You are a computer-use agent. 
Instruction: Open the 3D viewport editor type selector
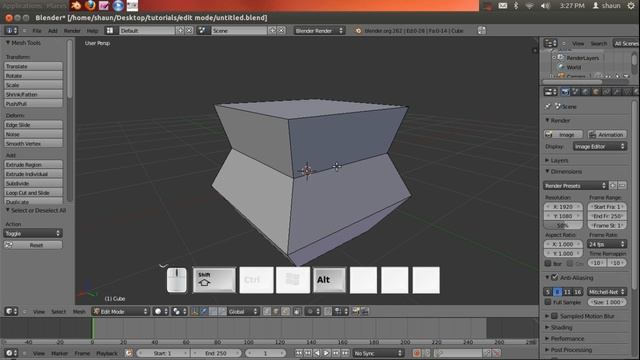click(11, 311)
